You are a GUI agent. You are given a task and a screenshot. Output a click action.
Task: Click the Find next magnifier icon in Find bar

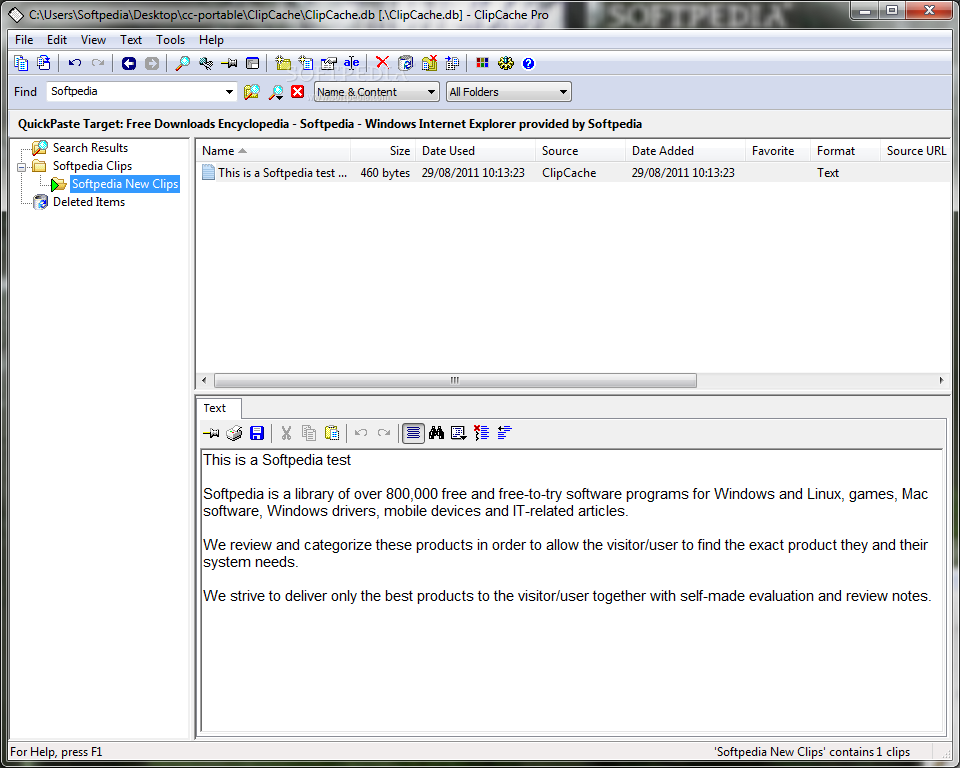276,92
